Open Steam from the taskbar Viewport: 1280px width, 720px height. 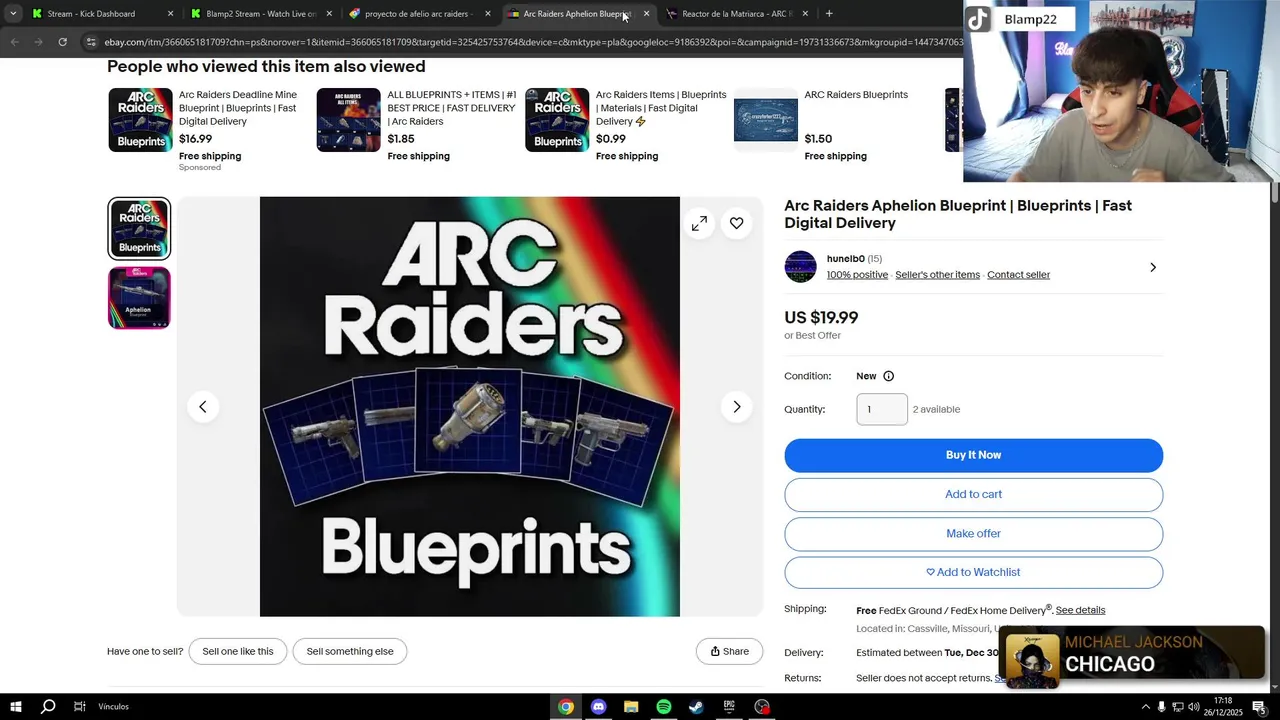pyautogui.click(x=696, y=707)
